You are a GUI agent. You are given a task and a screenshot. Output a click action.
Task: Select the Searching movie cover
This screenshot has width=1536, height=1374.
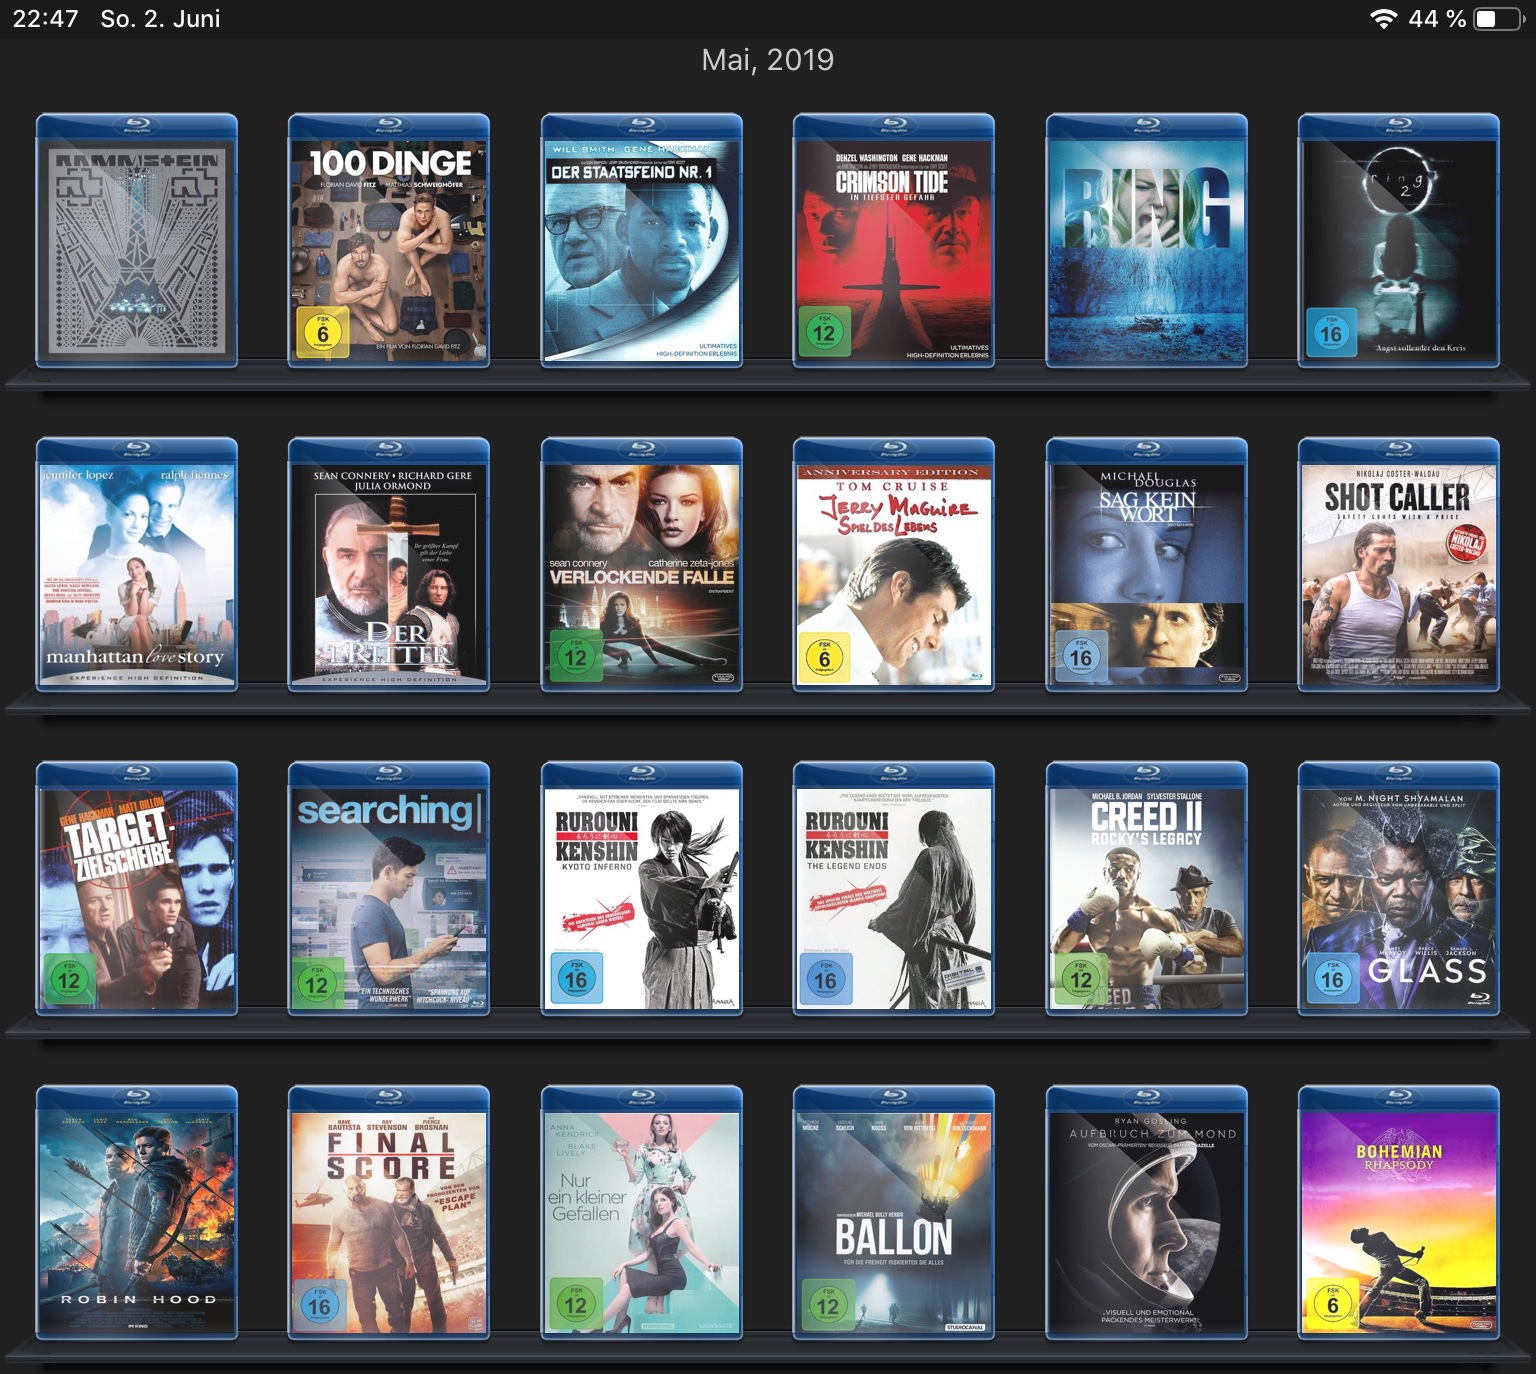pyautogui.click(x=389, y=889)
